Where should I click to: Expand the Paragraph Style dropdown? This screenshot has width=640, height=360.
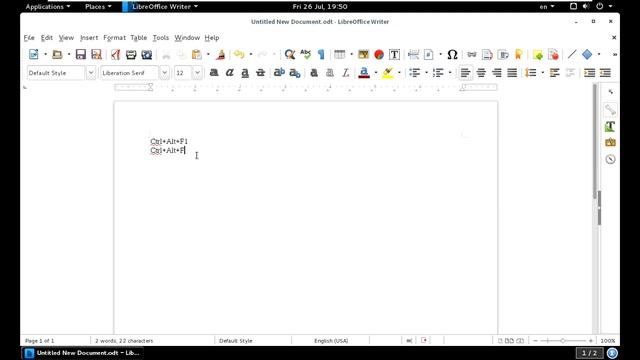click(x=91, y=73)
